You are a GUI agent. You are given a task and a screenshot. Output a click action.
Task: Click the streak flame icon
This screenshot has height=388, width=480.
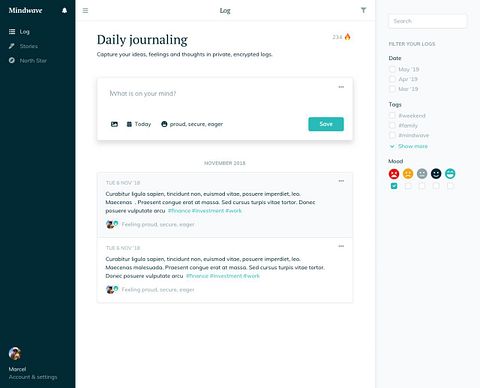348,37
